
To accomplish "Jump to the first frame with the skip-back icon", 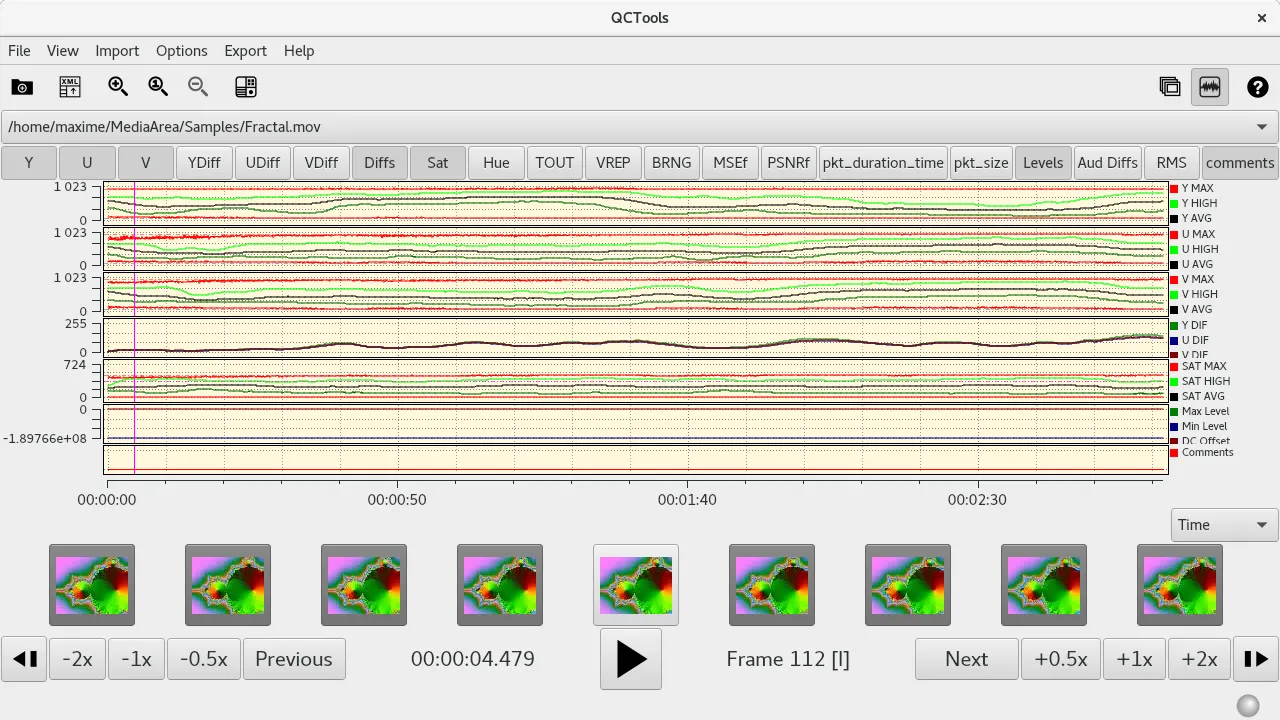I will pyautogui.click(x=25, y=659).
